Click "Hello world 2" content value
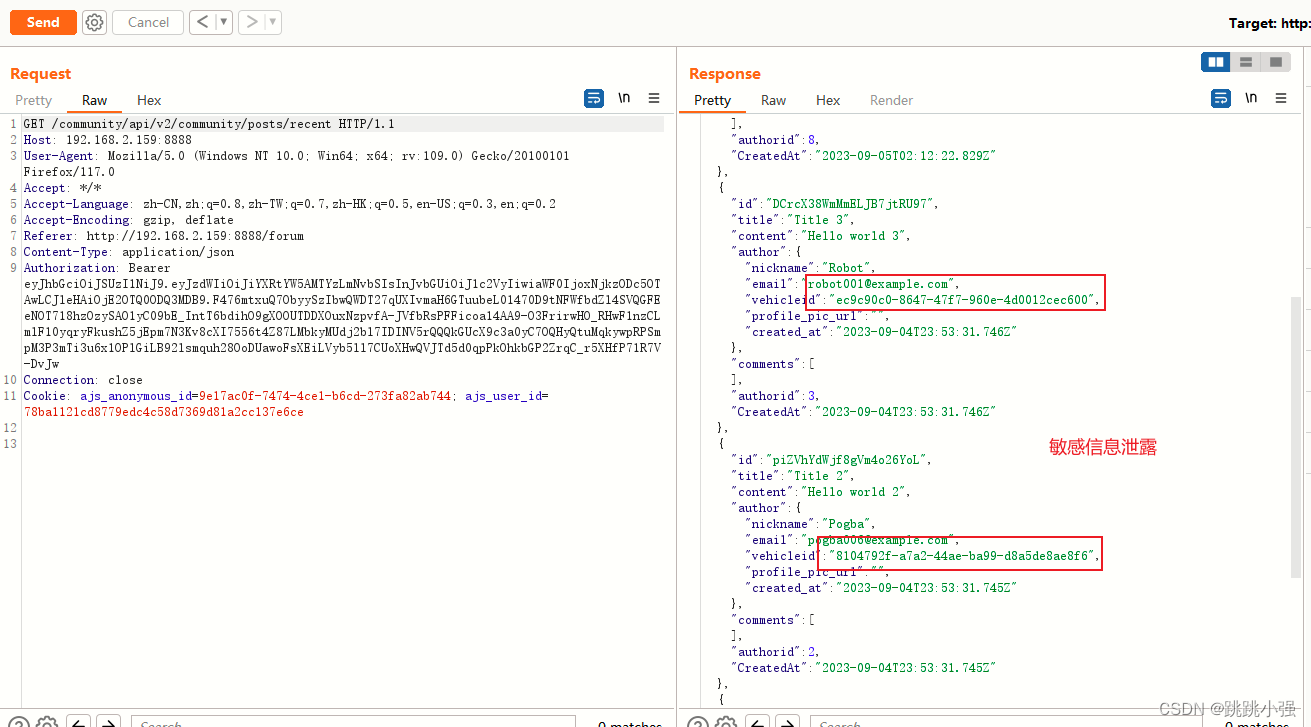The image size is (1311, 727). click(x=852, y=492)
